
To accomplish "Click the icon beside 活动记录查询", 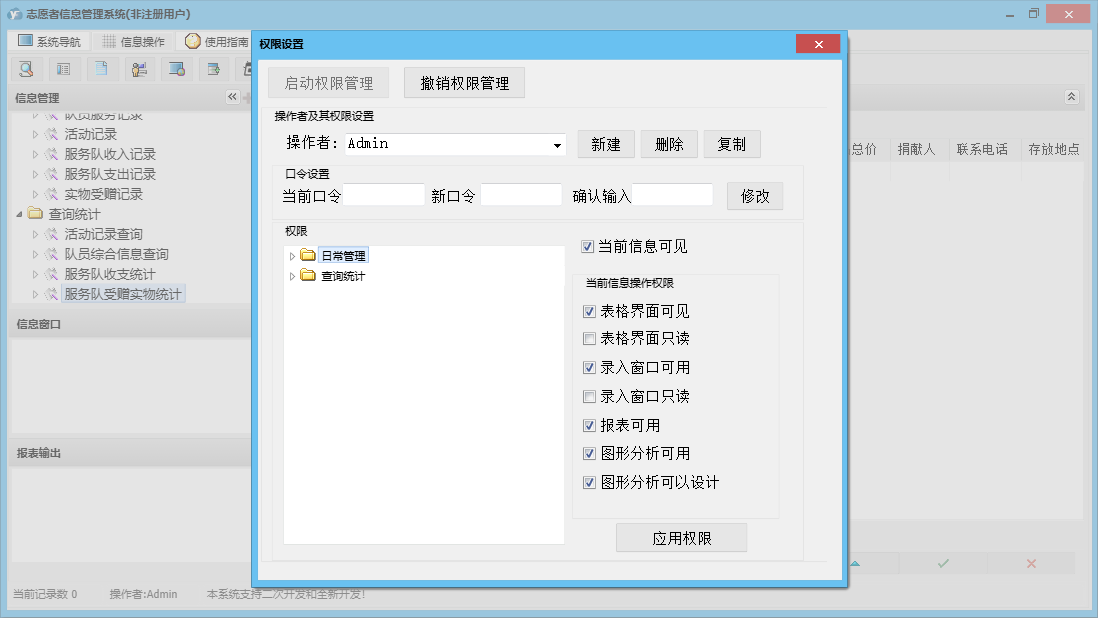I will coord(52,234).
